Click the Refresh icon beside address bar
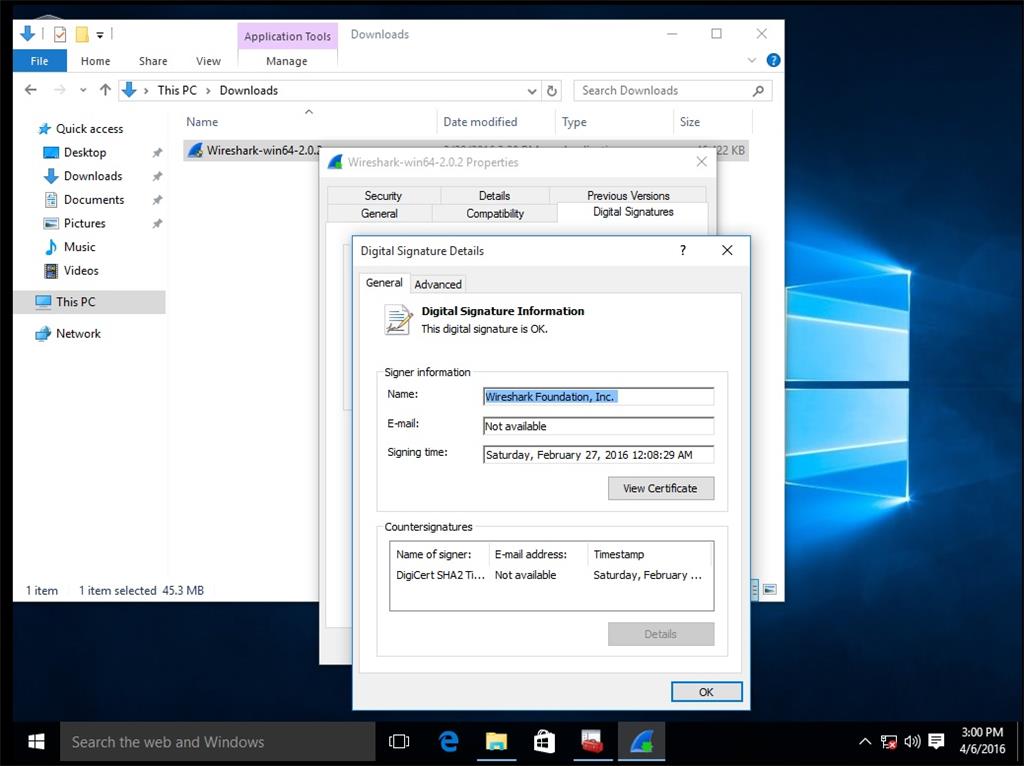The image size is (1024, 766). (x=552, y=90)
